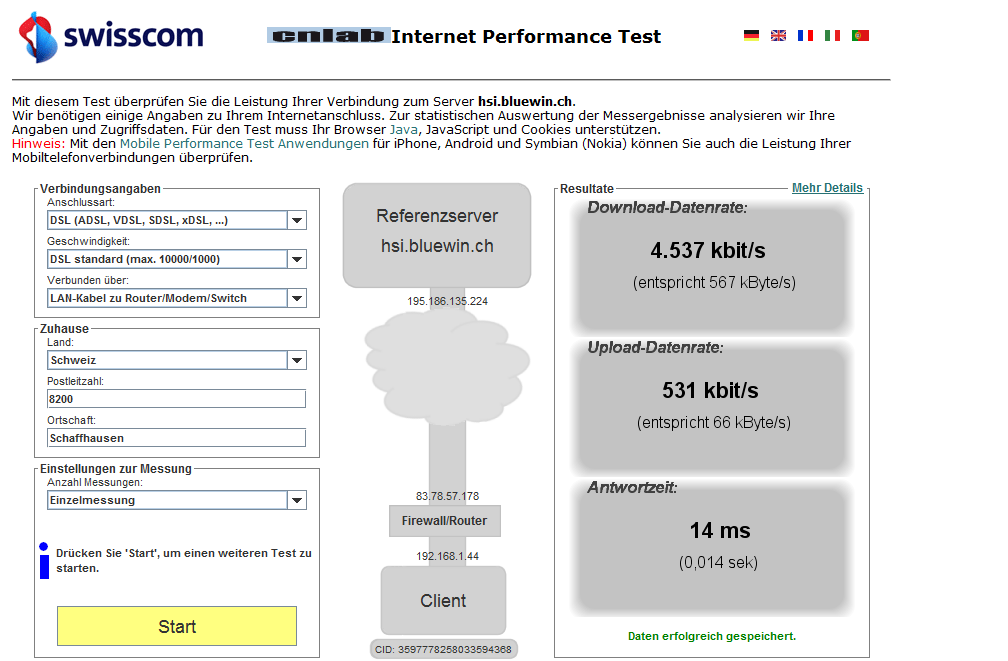Expand the Geschwindigkeit selection list
Viewport: 1008px width, 661px height.
297,258
